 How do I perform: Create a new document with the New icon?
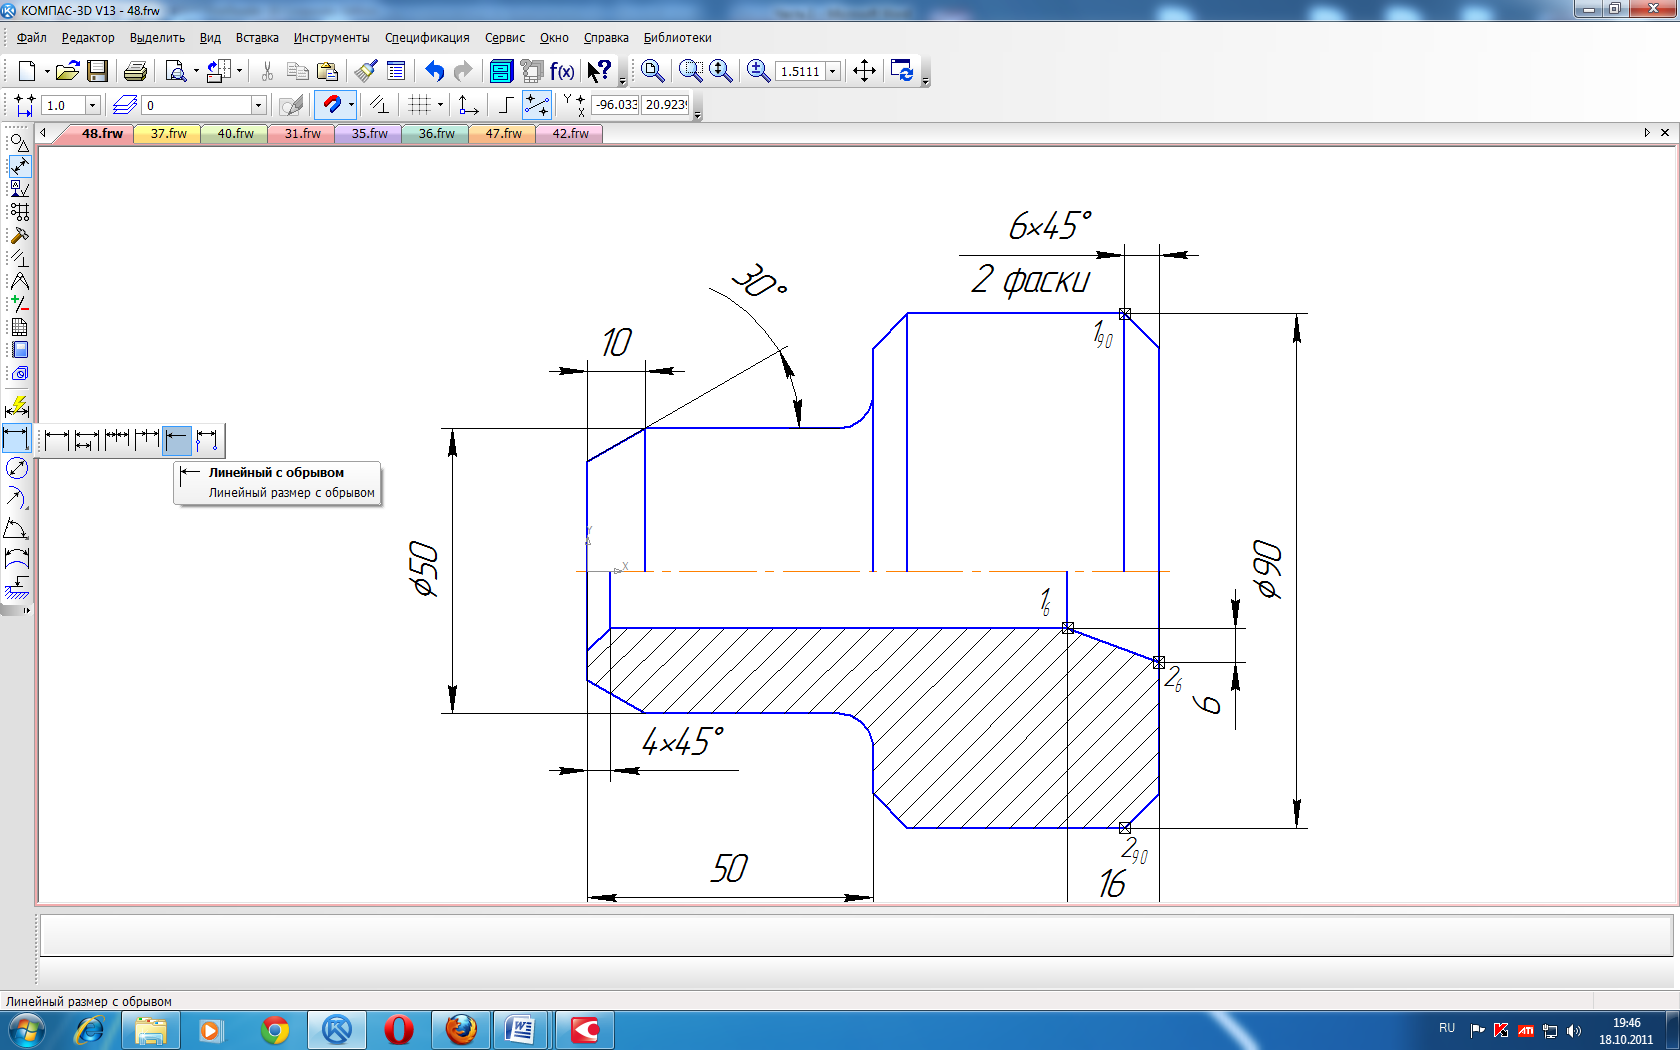pos(26,71)
